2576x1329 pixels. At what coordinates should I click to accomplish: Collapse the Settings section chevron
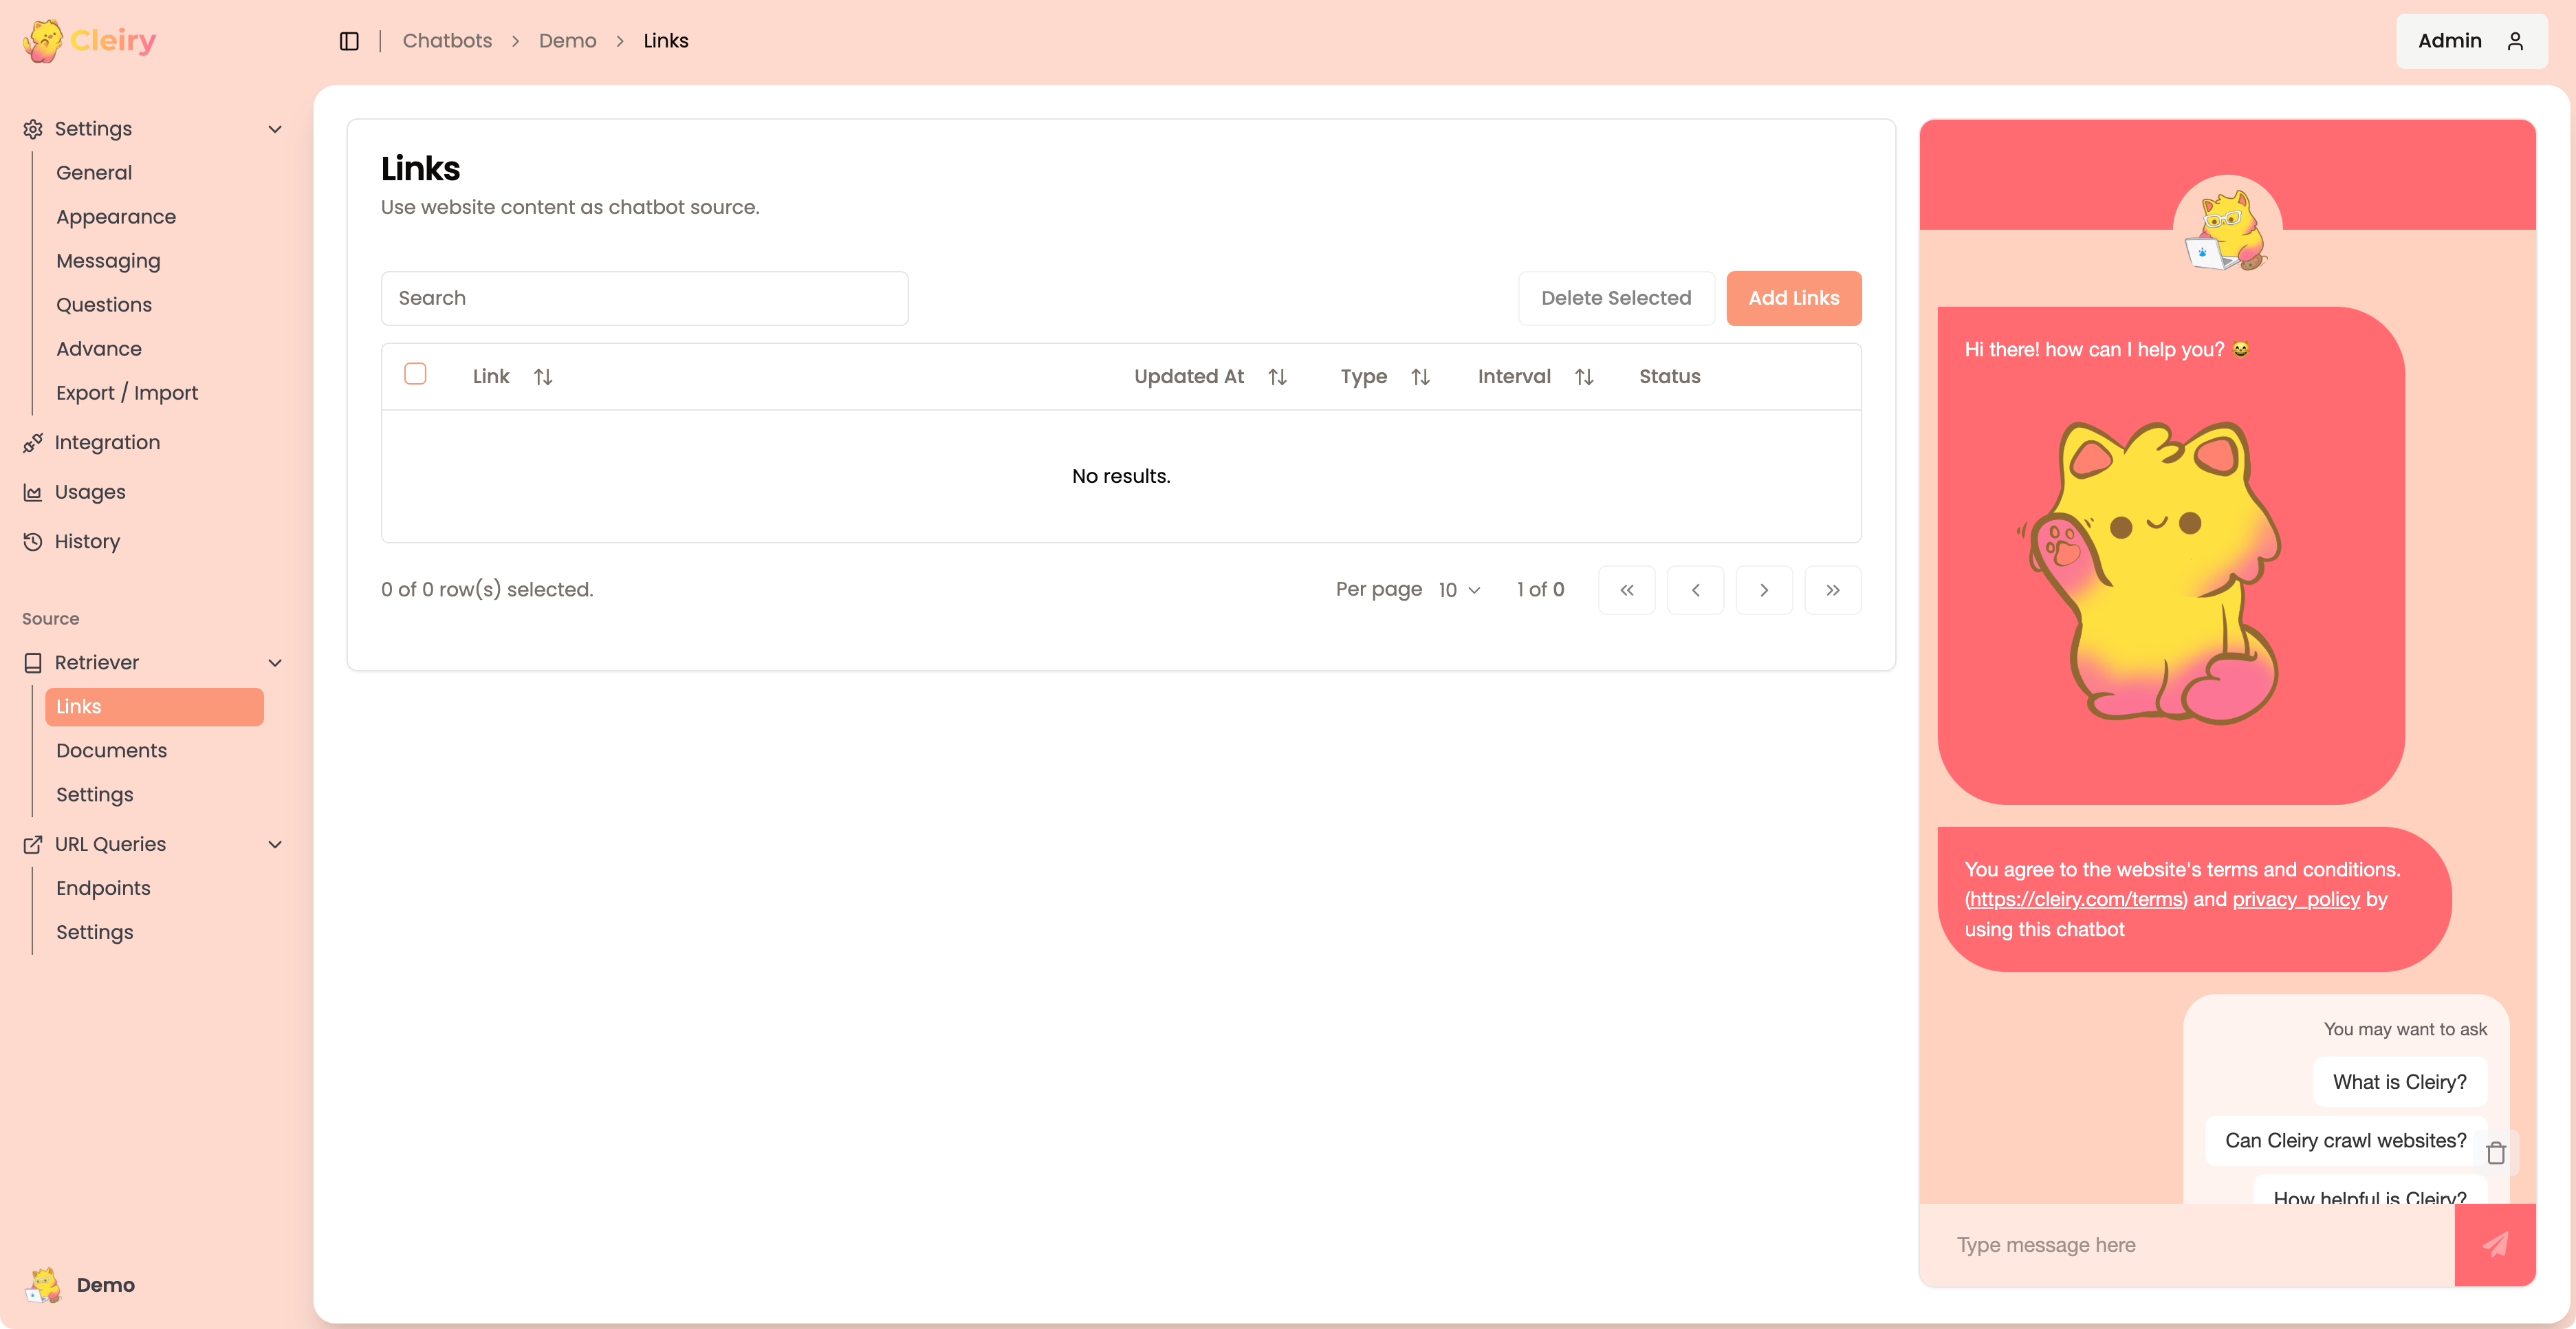coord(275,129)
